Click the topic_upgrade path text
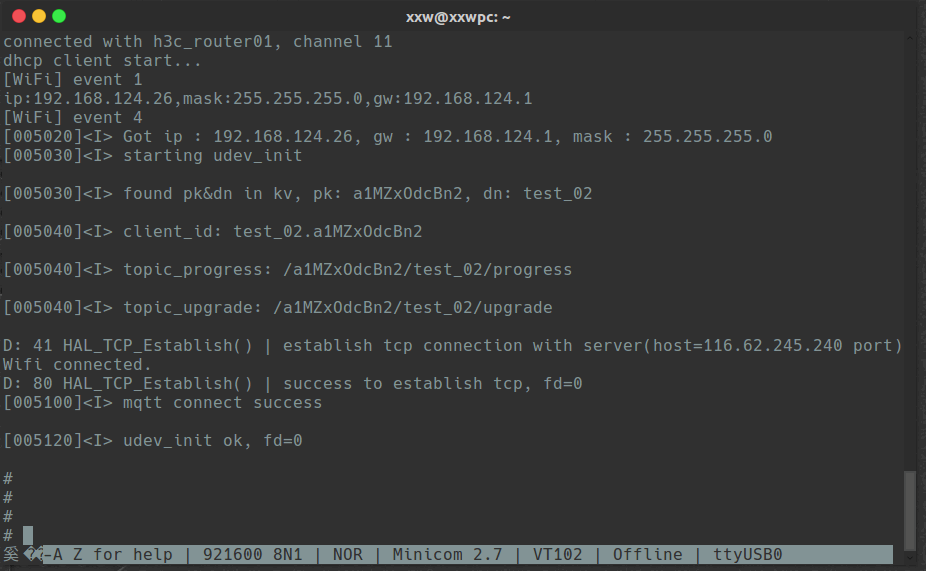 pos(412,308)
